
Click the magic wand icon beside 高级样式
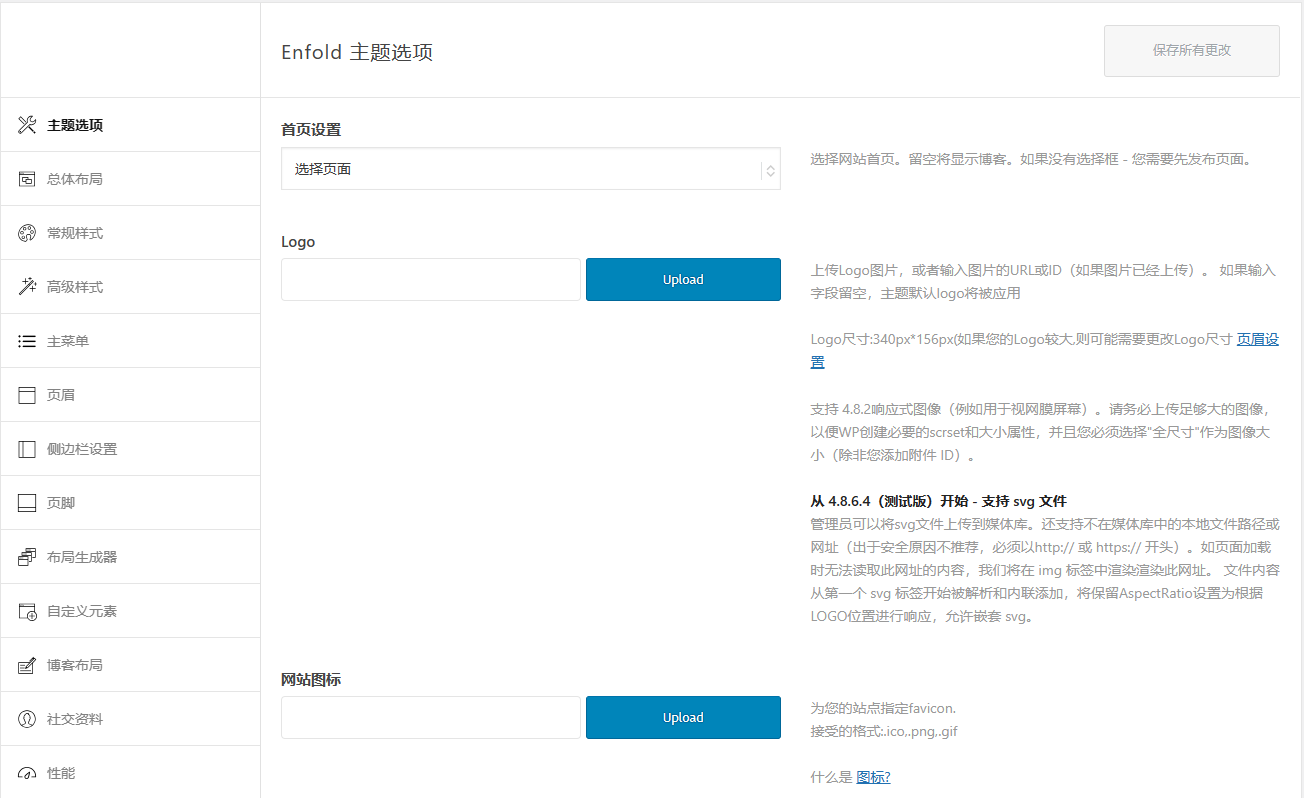[27, 287]
